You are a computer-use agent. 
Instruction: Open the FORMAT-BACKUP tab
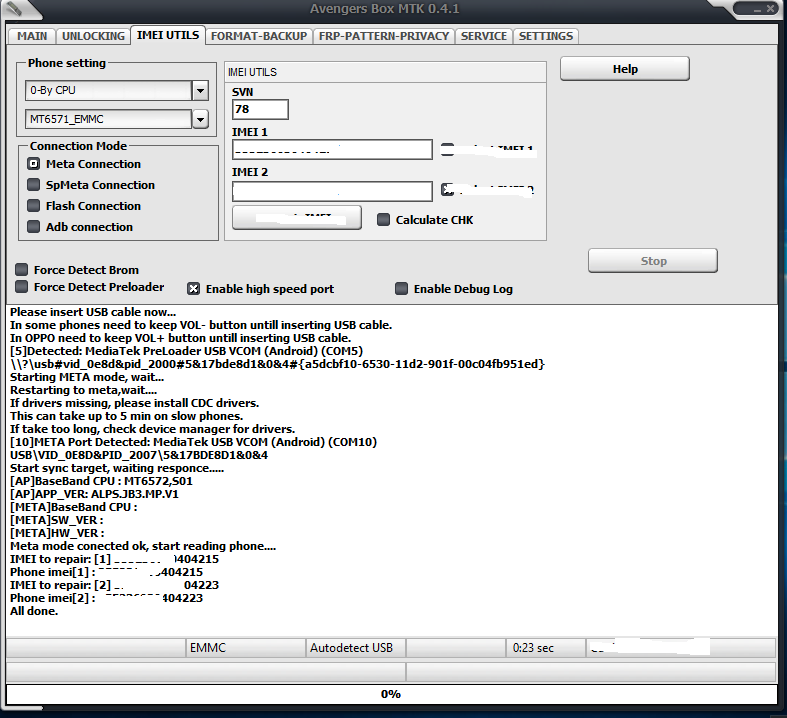pos(259,36)
